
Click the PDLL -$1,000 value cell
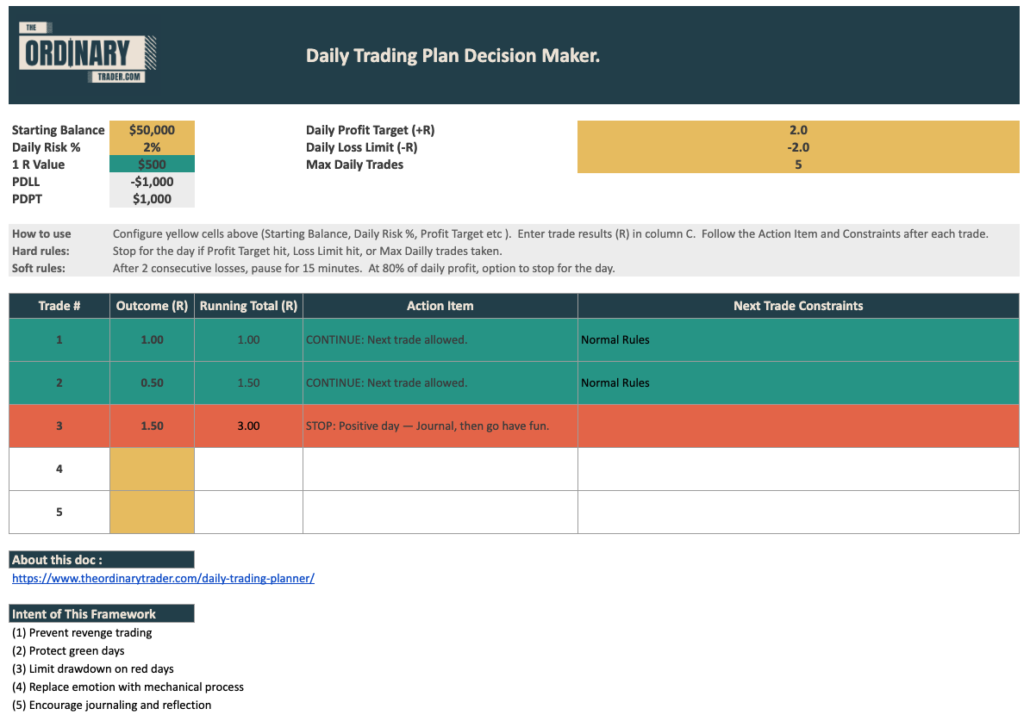pos(152,181)
